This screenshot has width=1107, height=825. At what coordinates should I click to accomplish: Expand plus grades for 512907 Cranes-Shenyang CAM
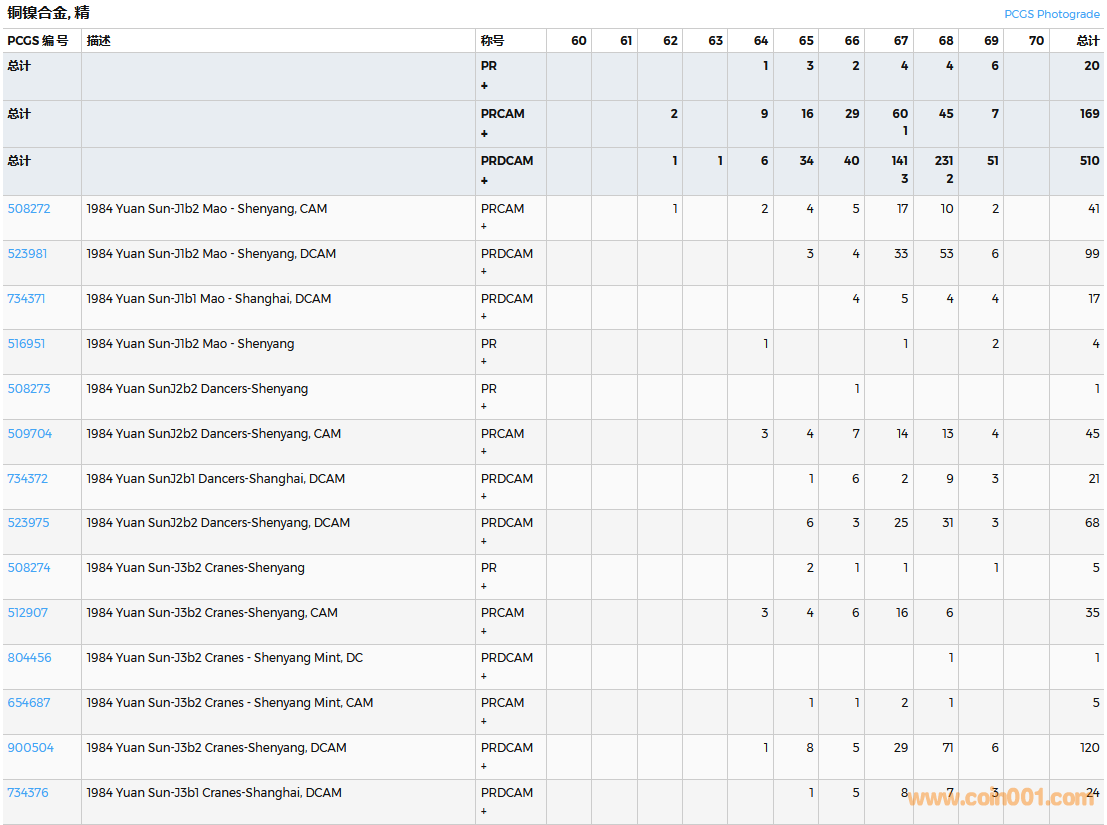click(484, 632)
